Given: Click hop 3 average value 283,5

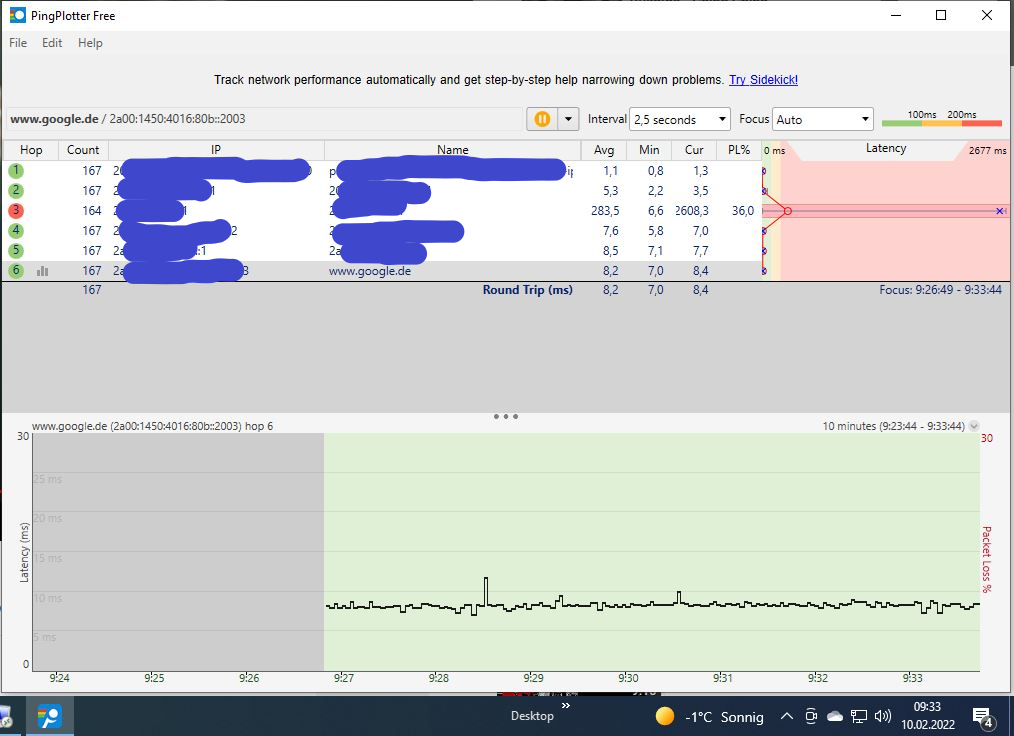Looking at the screenshot, I should tap(605, 211).
